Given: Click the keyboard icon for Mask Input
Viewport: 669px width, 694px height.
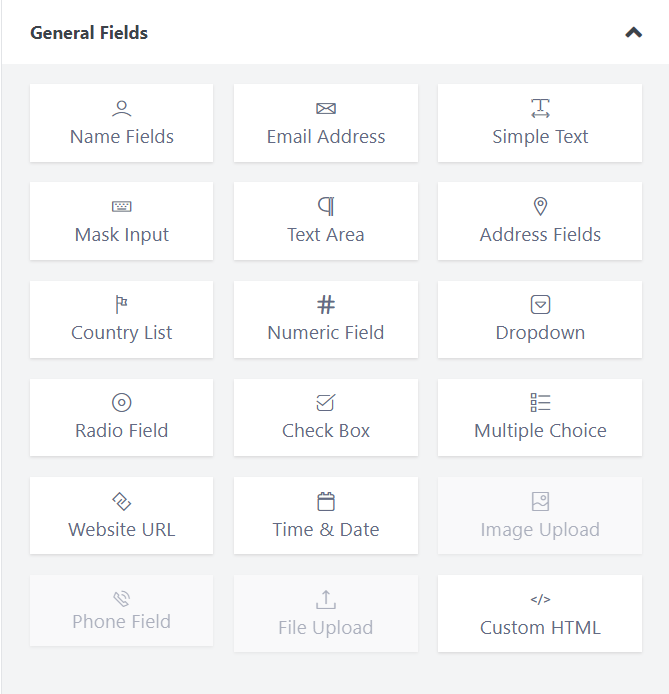Looking at the screenshot, I should point(122,207).
